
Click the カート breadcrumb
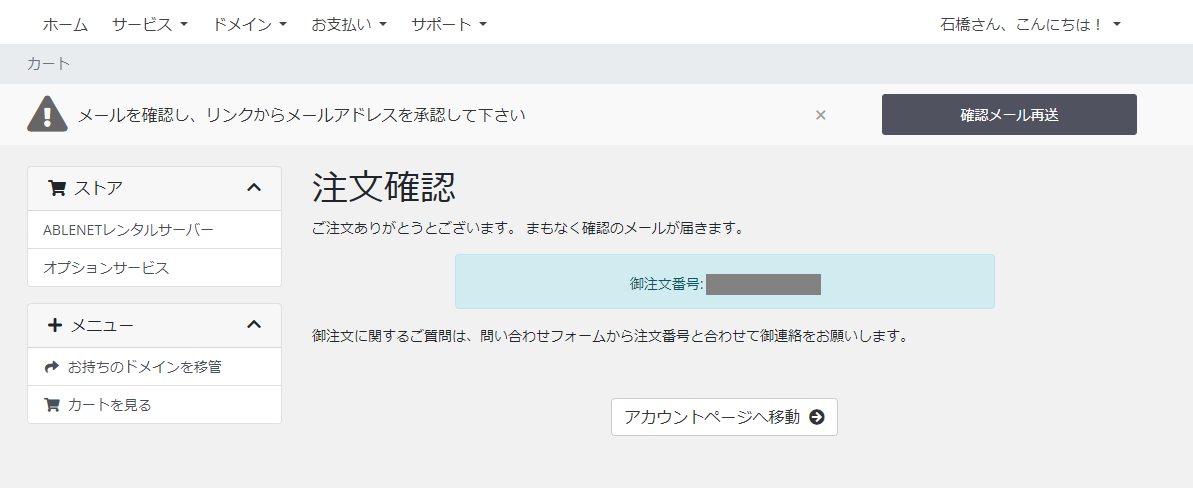[49, 64]
